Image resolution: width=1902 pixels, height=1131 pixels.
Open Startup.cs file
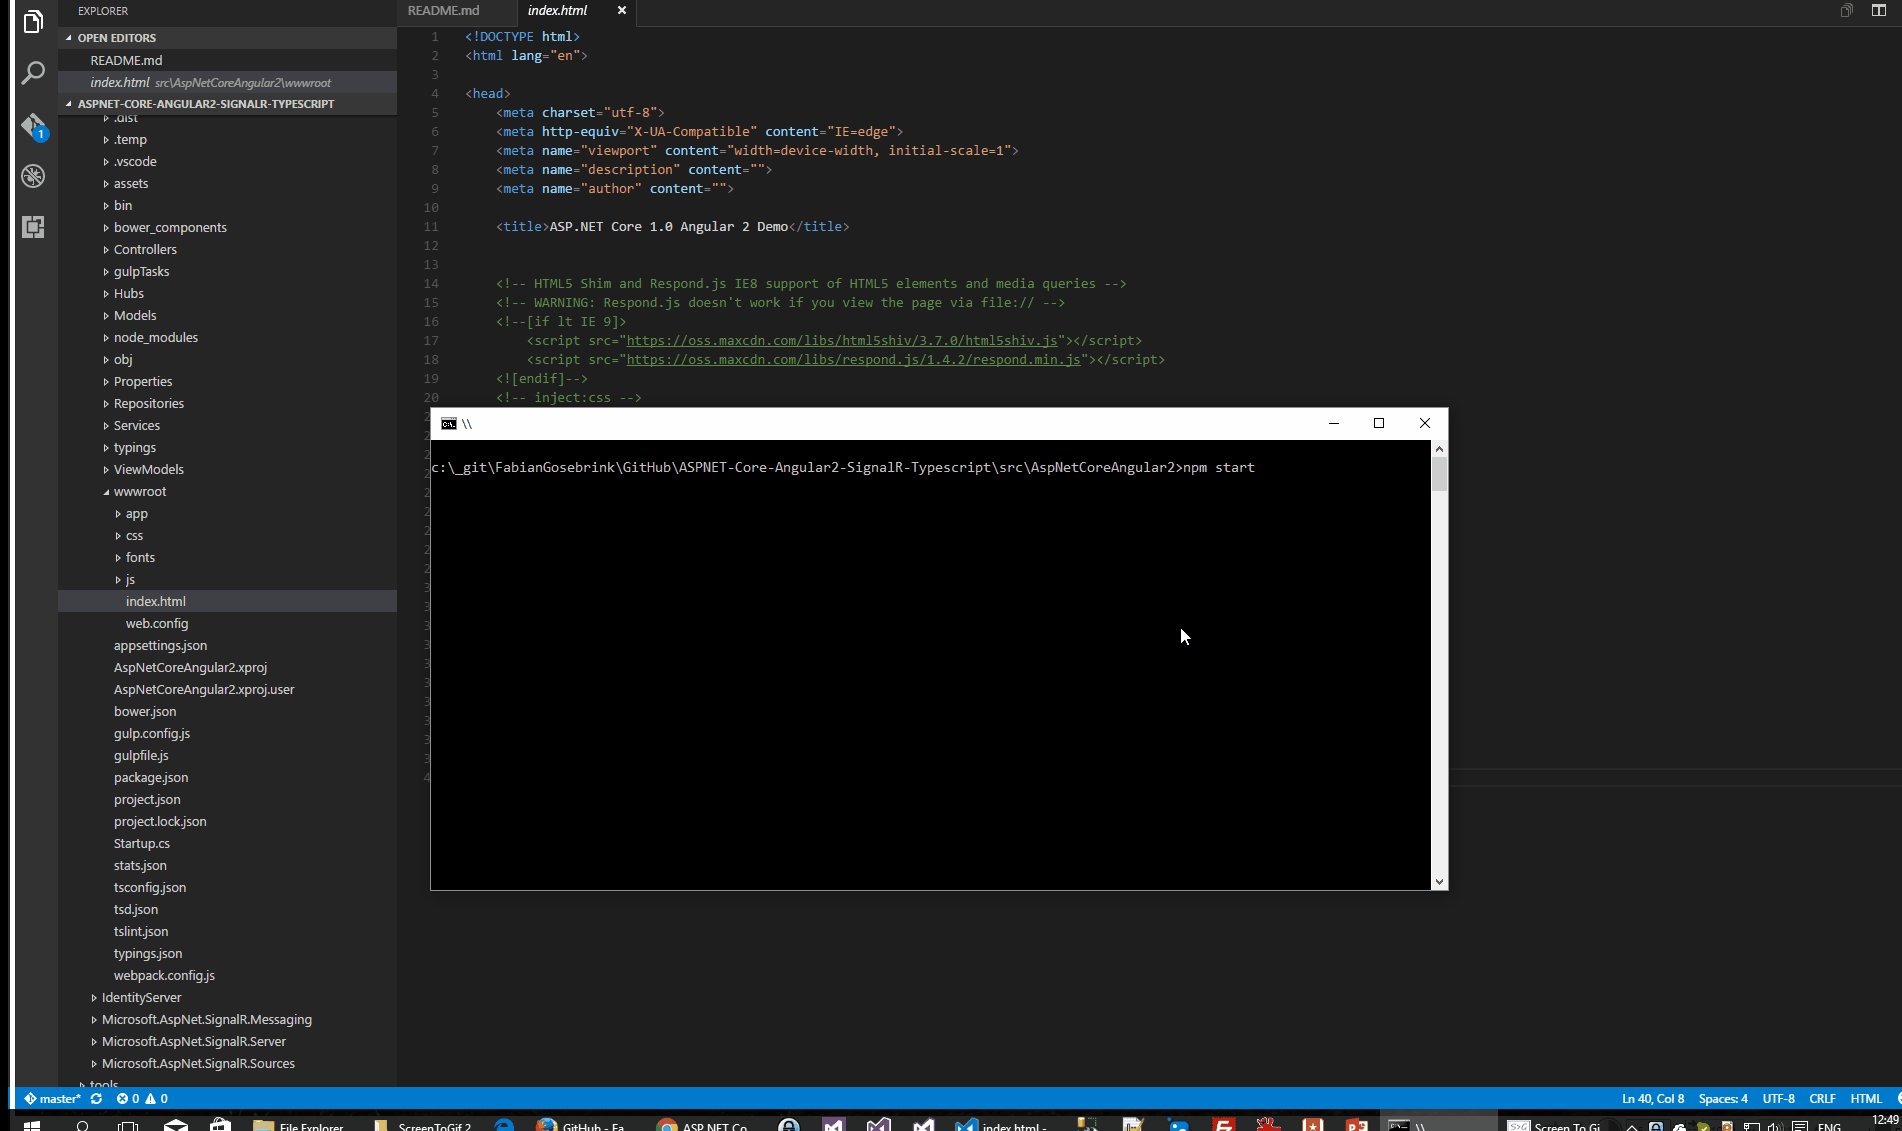coord(227,843)
